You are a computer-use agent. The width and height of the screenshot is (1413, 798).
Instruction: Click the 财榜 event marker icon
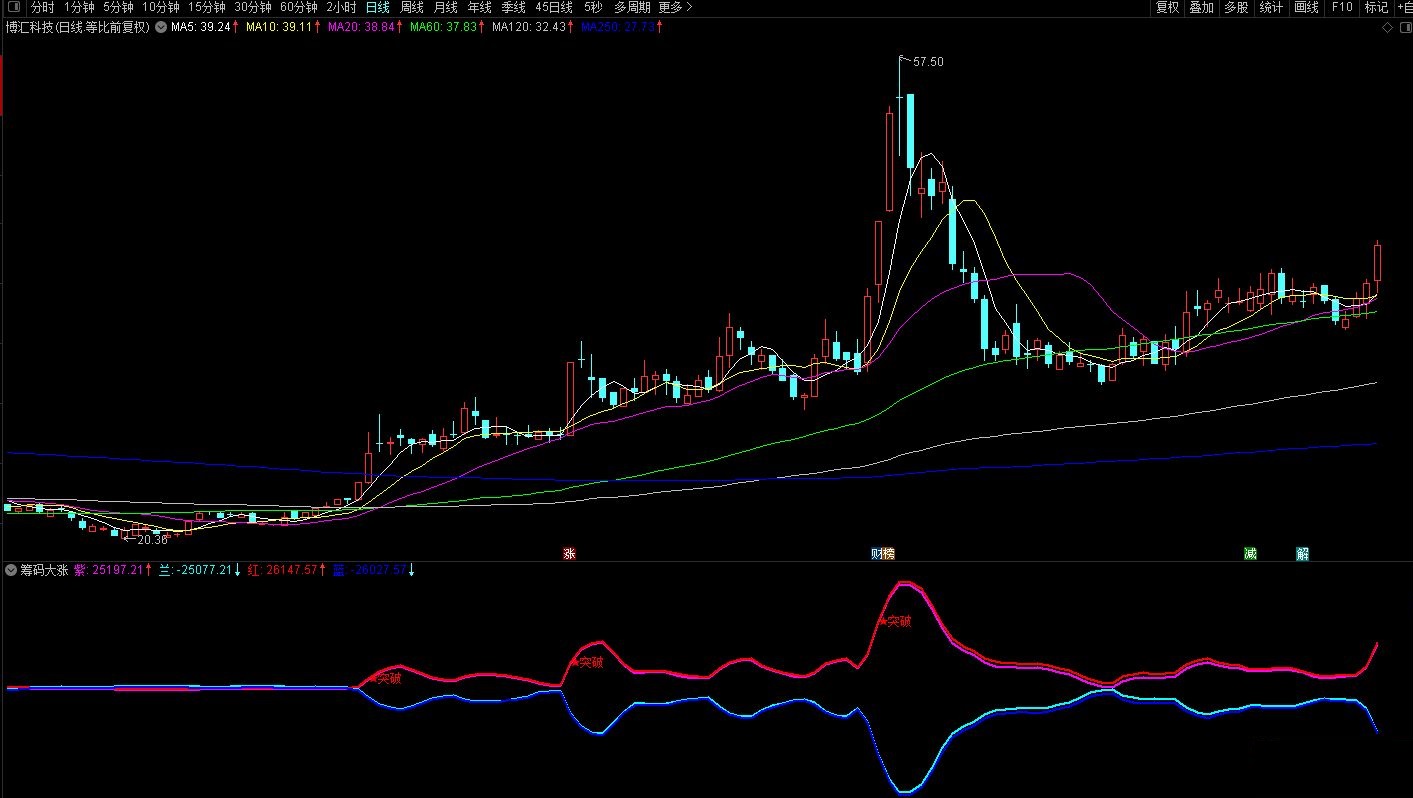pos(882,553)
